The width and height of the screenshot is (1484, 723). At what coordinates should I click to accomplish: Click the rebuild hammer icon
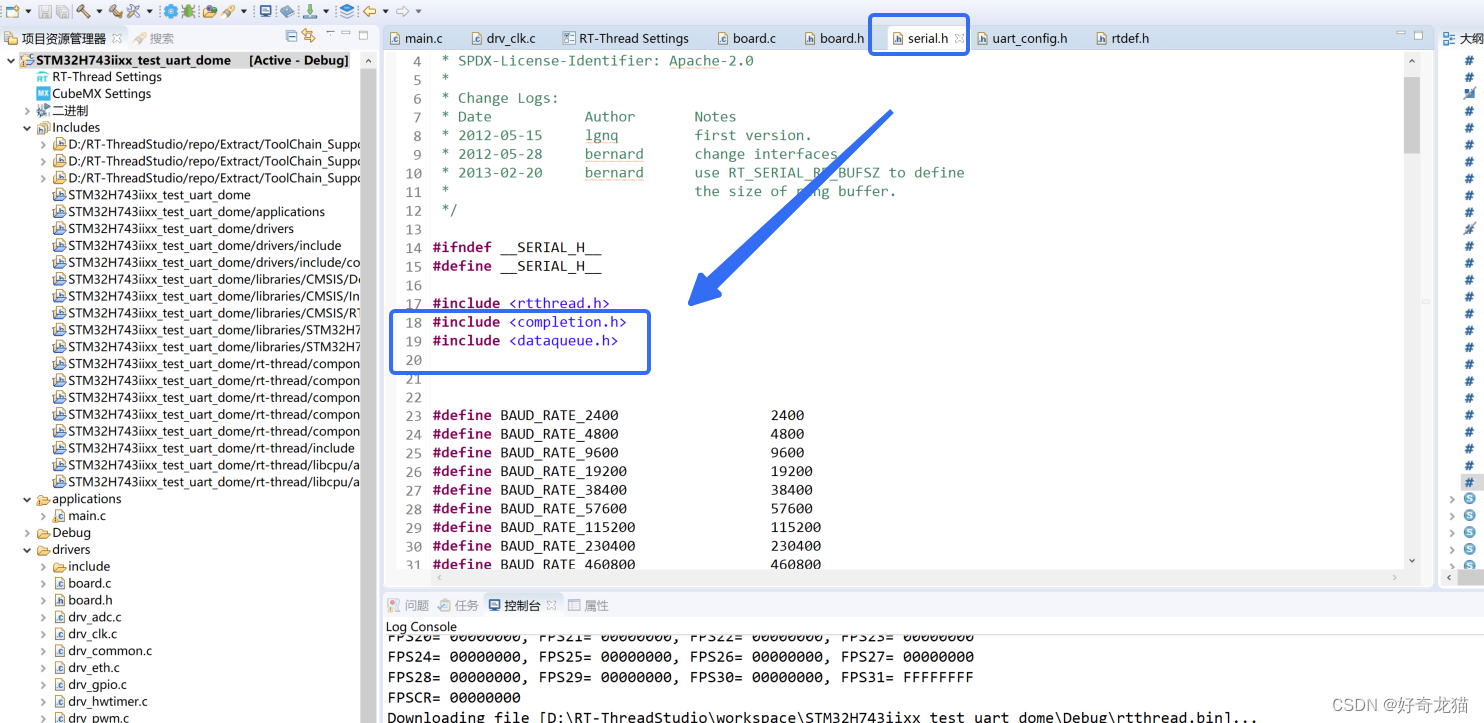pos(116,11)
